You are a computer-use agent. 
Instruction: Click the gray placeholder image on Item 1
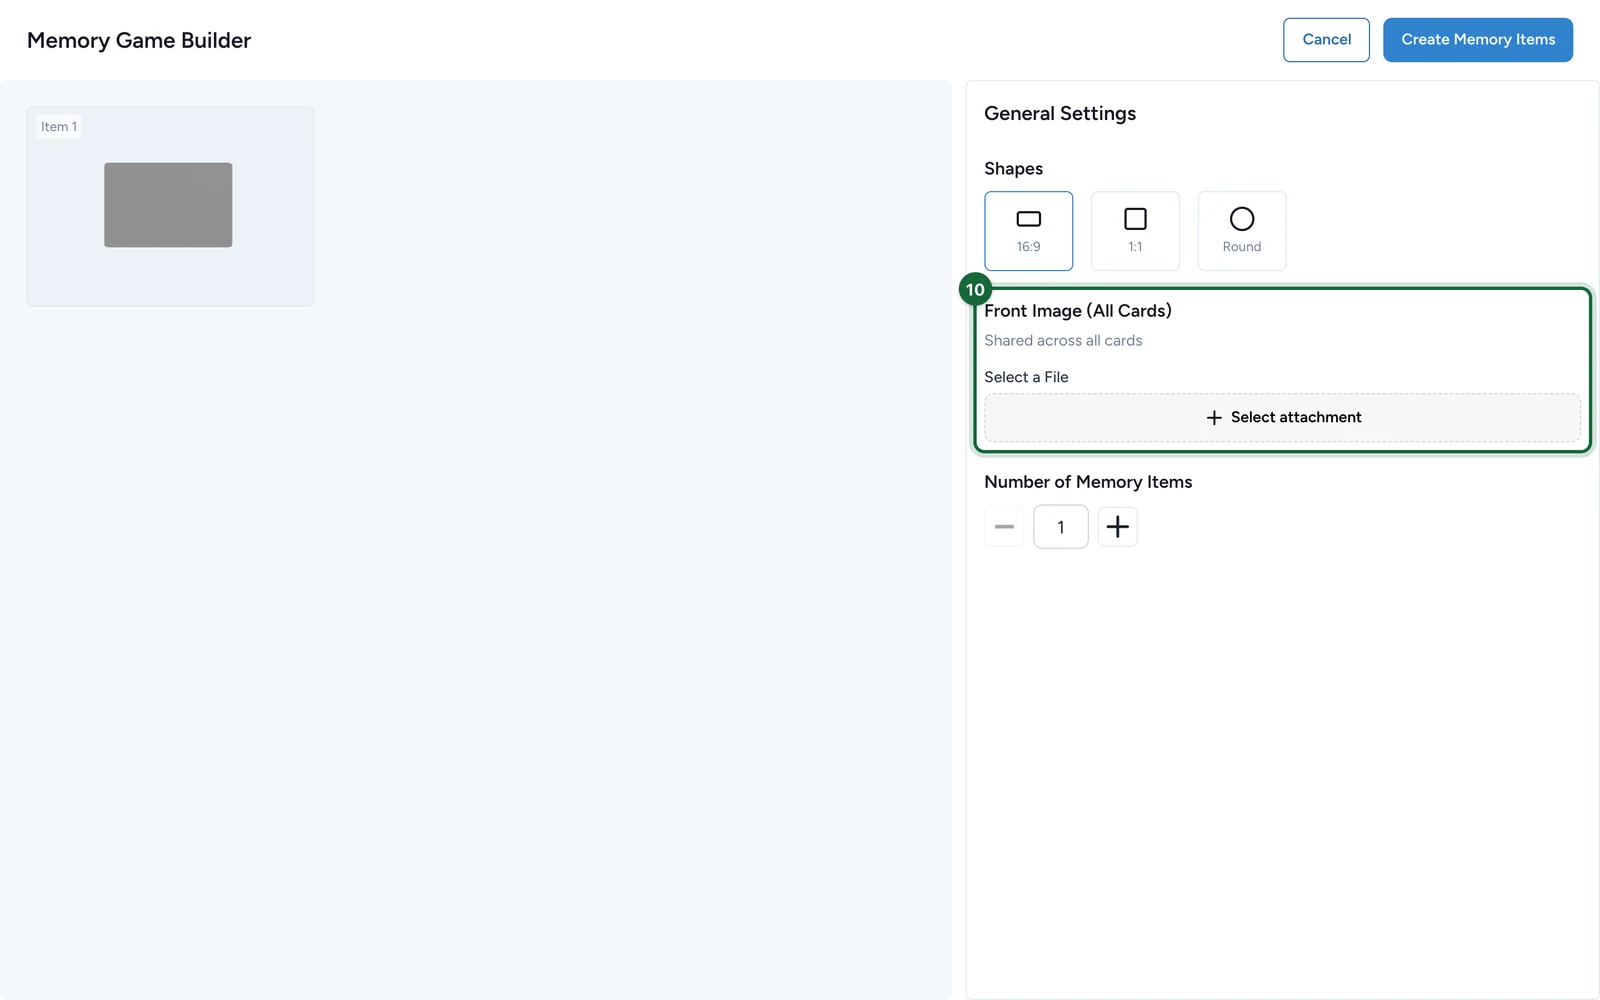pyautogui.click(x=168, y=205)
